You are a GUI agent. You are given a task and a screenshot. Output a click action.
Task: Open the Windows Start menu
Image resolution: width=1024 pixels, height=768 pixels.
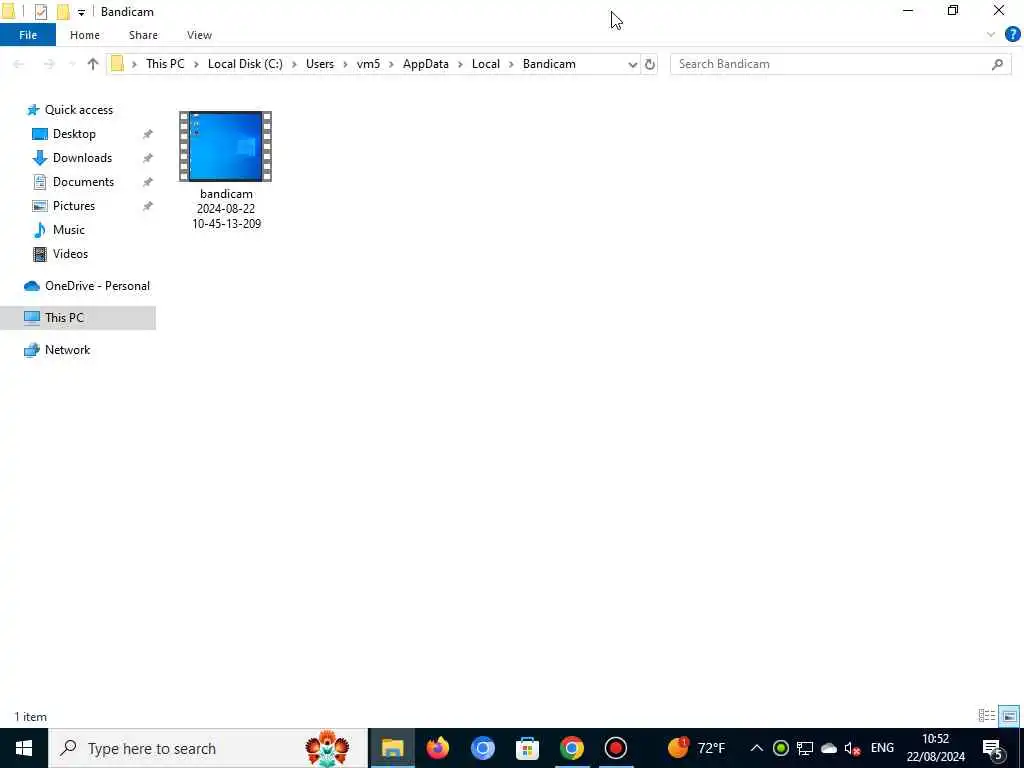(x=24, y=748)
